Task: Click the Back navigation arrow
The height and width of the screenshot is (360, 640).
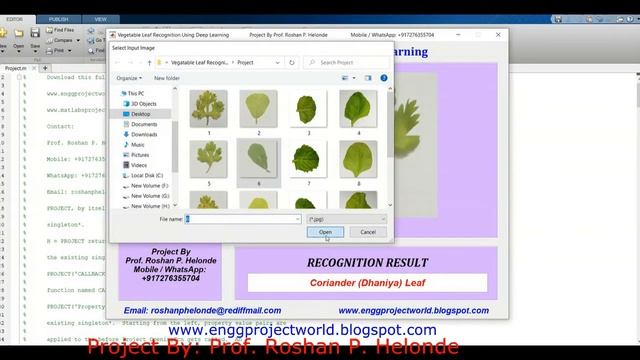Action: tap(118, 62)
